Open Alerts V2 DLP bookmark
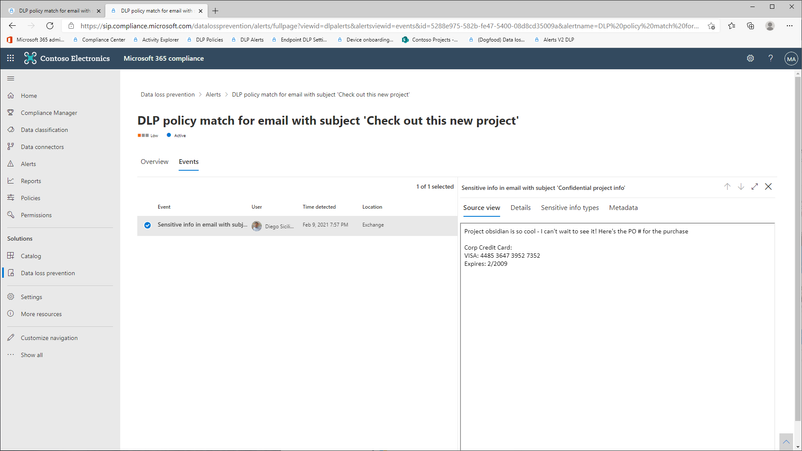802x451 pixels. click(554, 39)
